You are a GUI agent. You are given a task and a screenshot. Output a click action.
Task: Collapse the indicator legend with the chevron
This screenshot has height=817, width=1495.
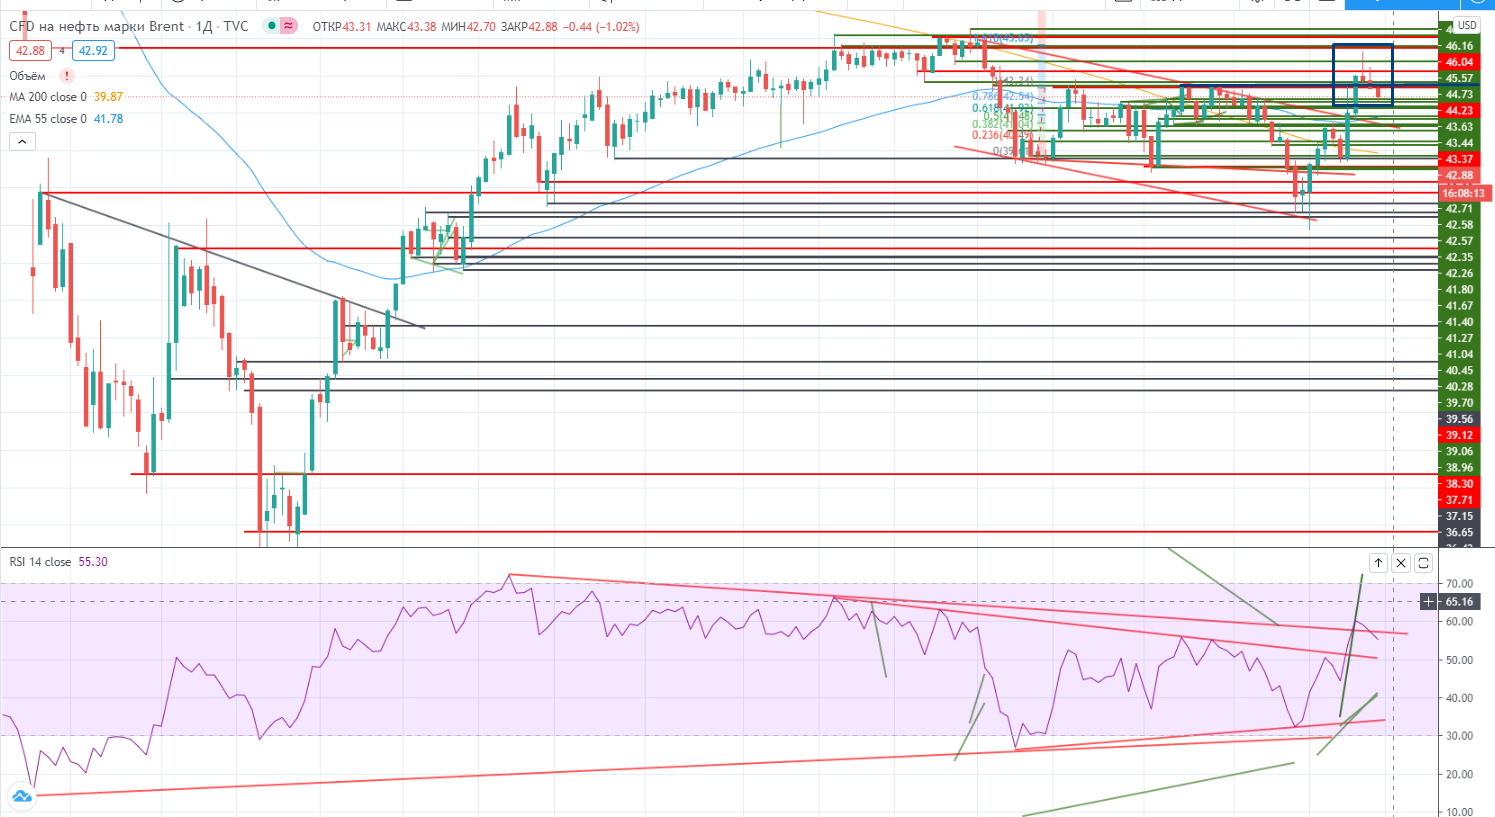[x=21, y=142]
